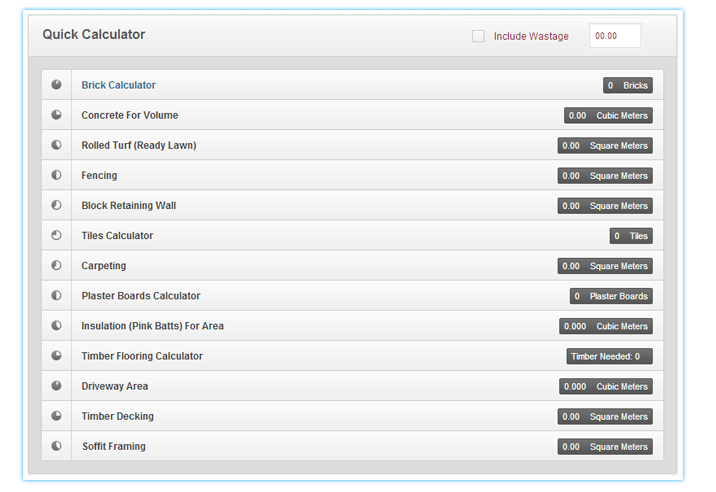Click the Plaster Boards result badge
This screenshot has width=716, height=492.
click(611, 296)
